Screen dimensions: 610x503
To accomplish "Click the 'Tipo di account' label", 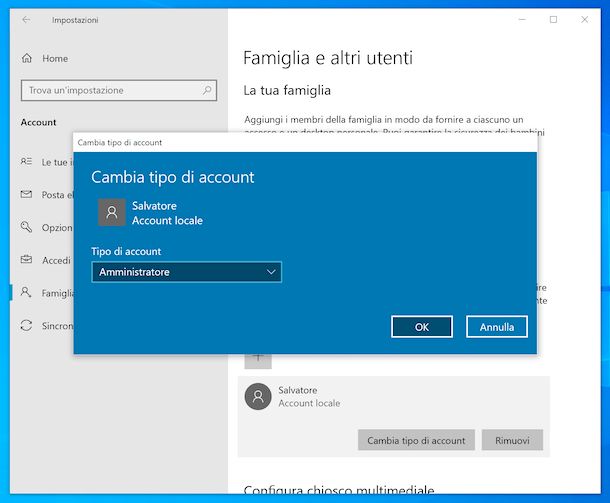I will click(126, 251).
